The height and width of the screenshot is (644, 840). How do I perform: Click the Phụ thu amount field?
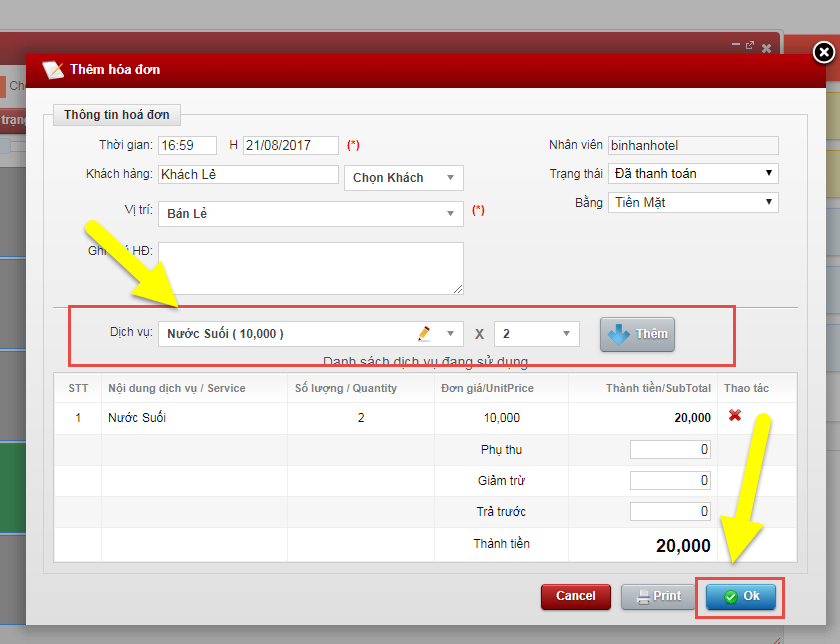pyautogui.click(x=670, y=450)
